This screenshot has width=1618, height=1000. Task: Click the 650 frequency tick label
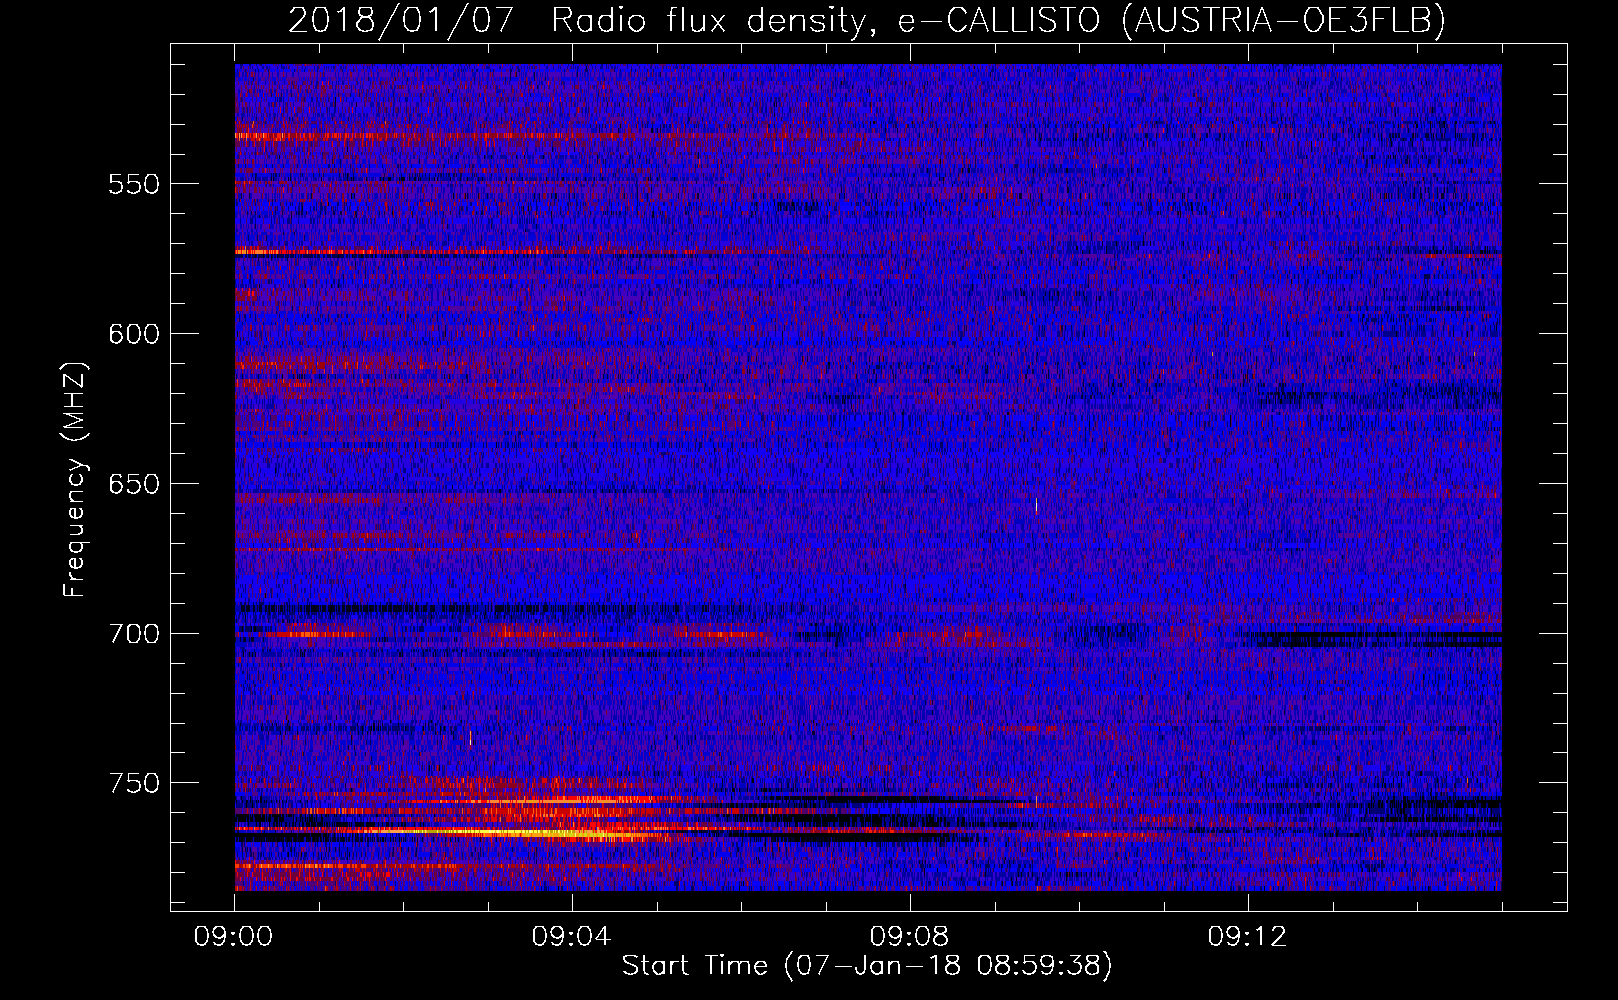click(x=134, y=484)
